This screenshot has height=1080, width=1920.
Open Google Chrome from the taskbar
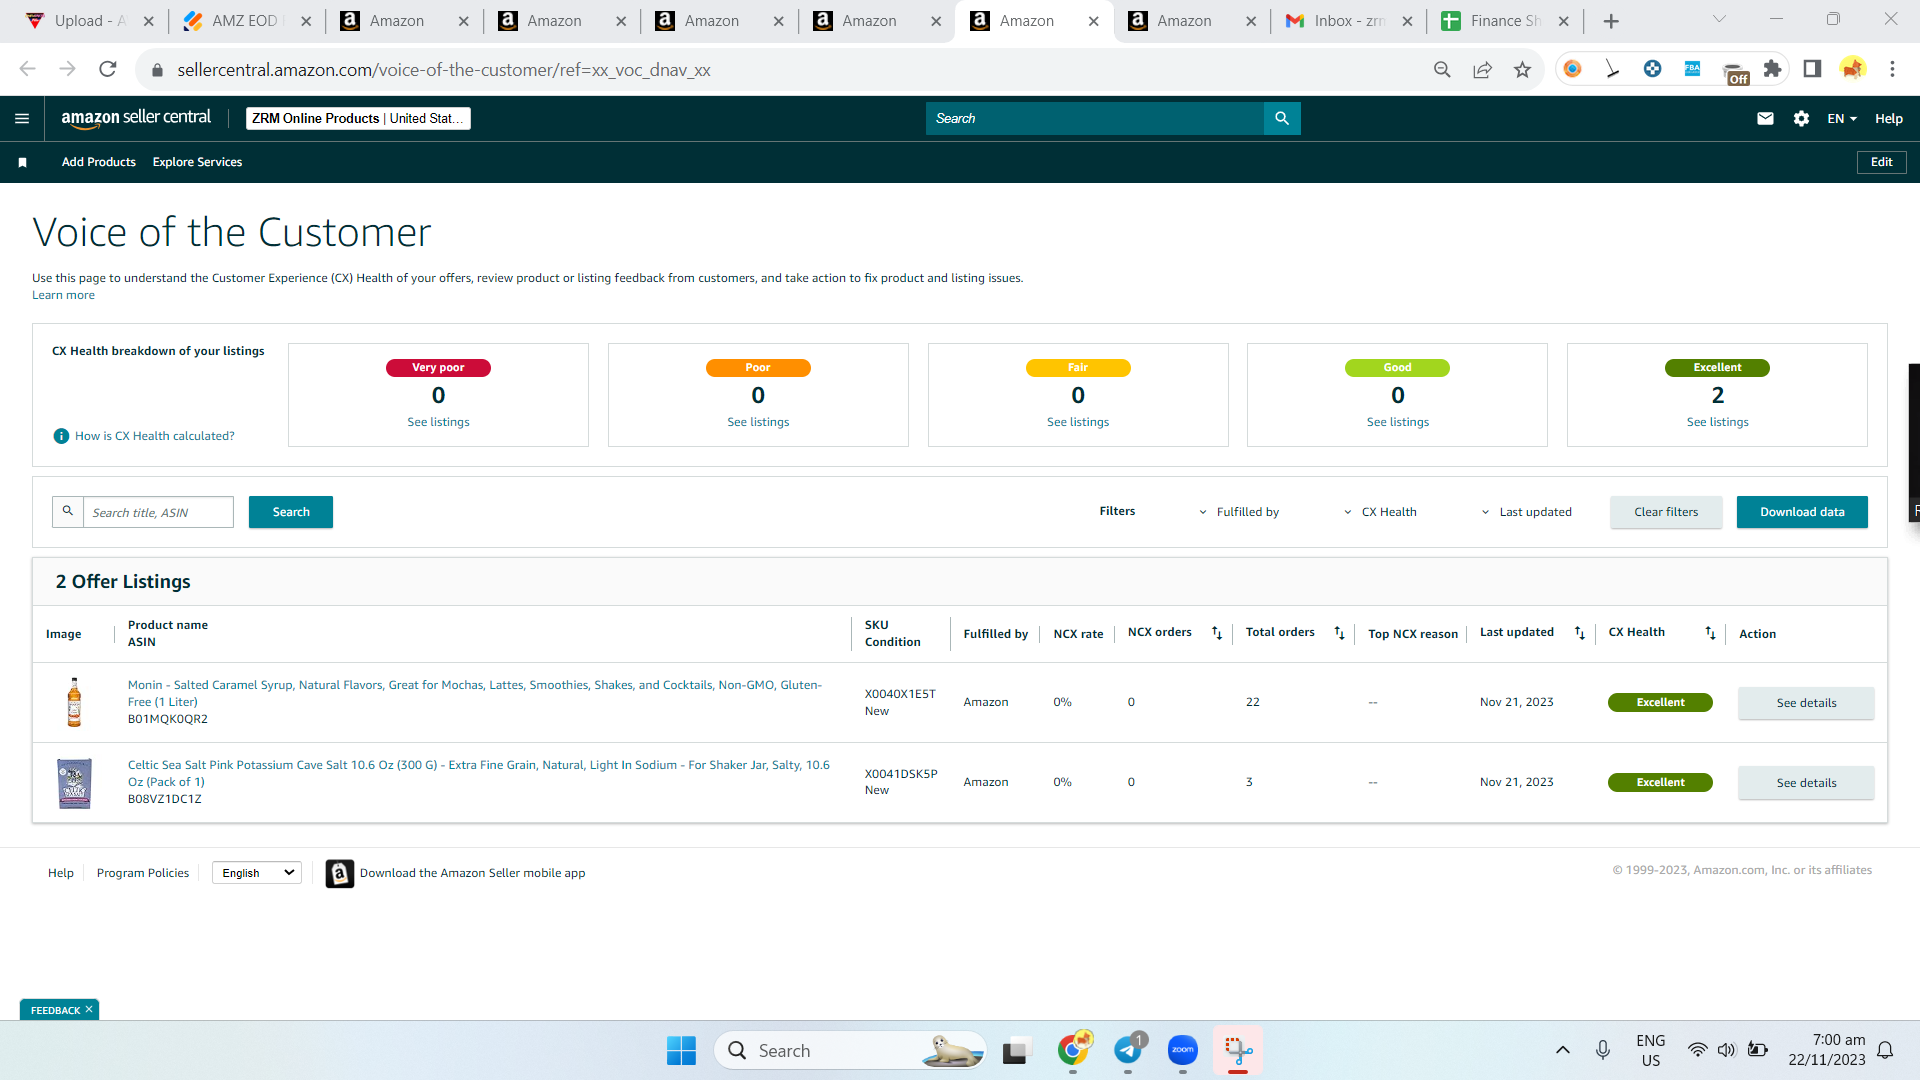point(1073,1050)
